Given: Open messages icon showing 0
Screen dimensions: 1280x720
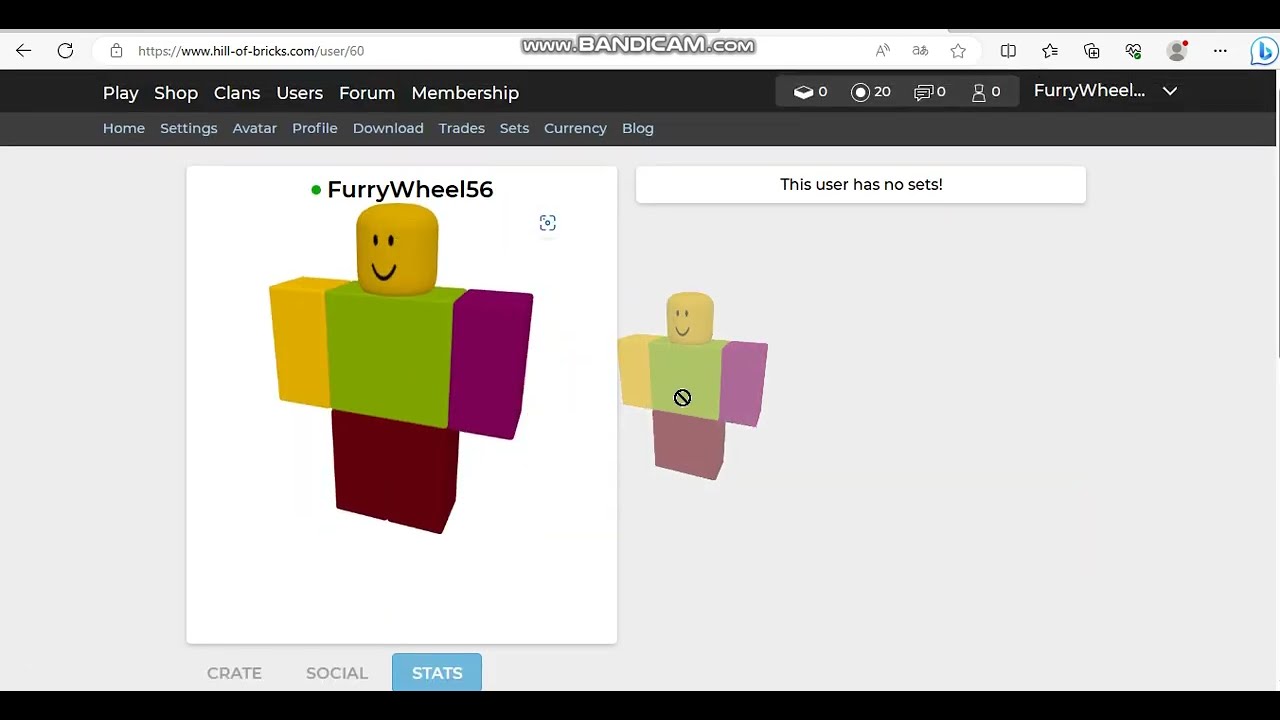Looking at the screenshot, I should pyautogui.click(x=930, y=91).
